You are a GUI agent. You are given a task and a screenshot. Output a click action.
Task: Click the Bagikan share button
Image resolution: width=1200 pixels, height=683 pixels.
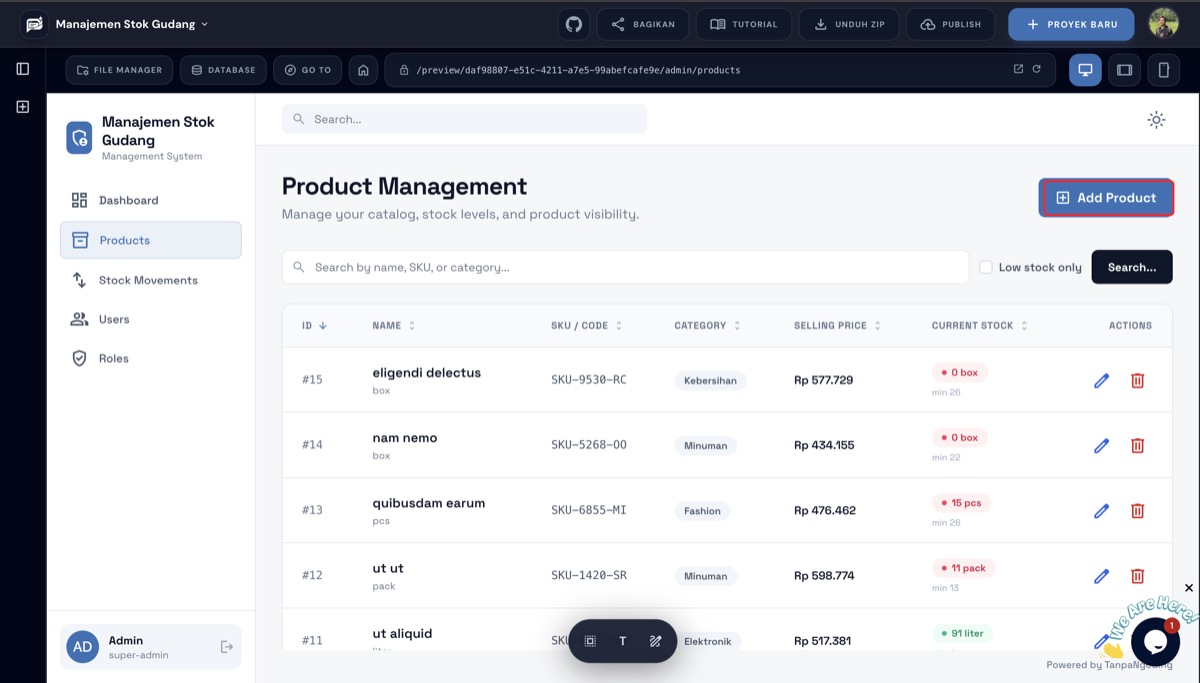click(x=643, y=24)
